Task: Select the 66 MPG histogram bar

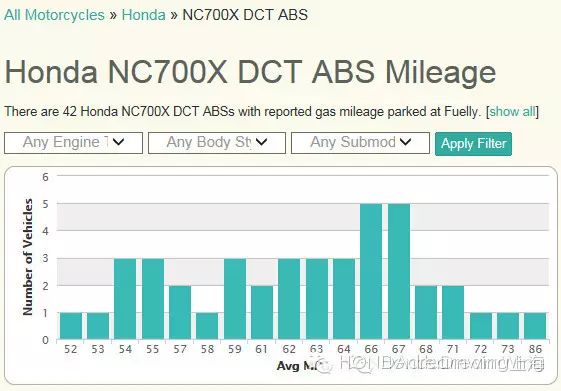Action: [371, 271]
